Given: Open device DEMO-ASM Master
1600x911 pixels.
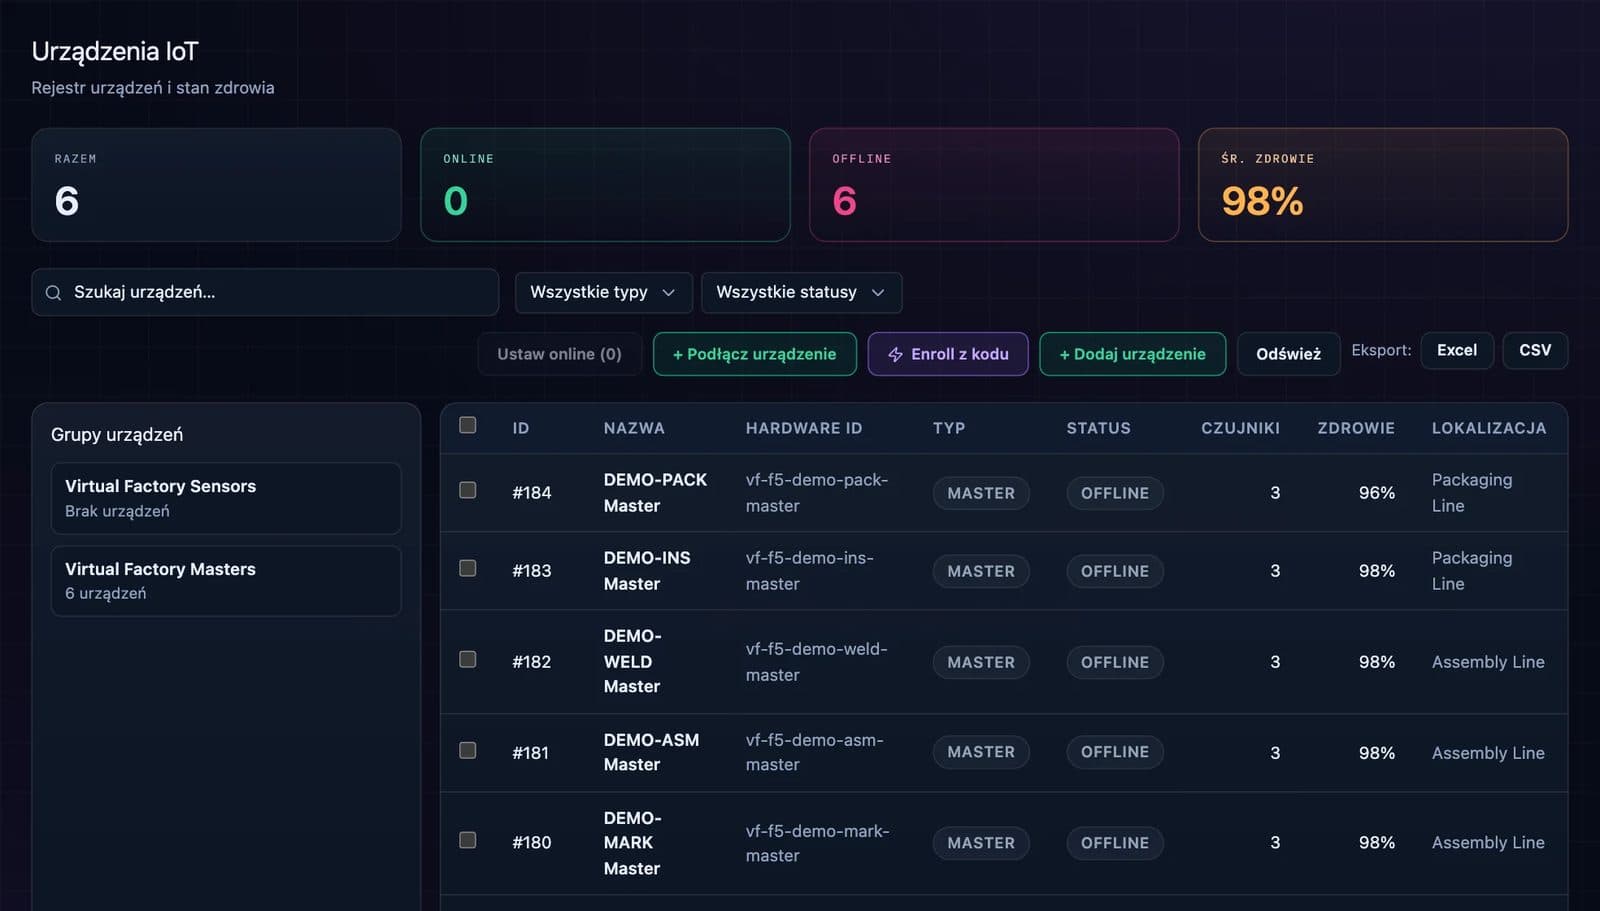Looking at the screenshot, I should coord(651,752).
